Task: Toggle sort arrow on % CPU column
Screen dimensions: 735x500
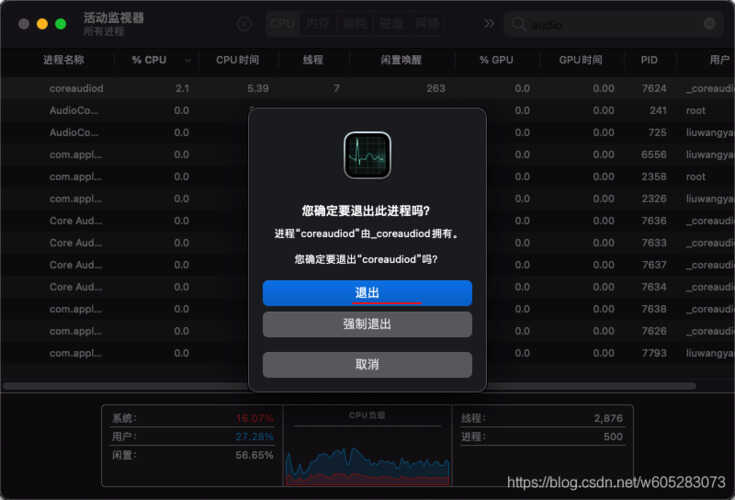Action: click(x=188, y=60)
